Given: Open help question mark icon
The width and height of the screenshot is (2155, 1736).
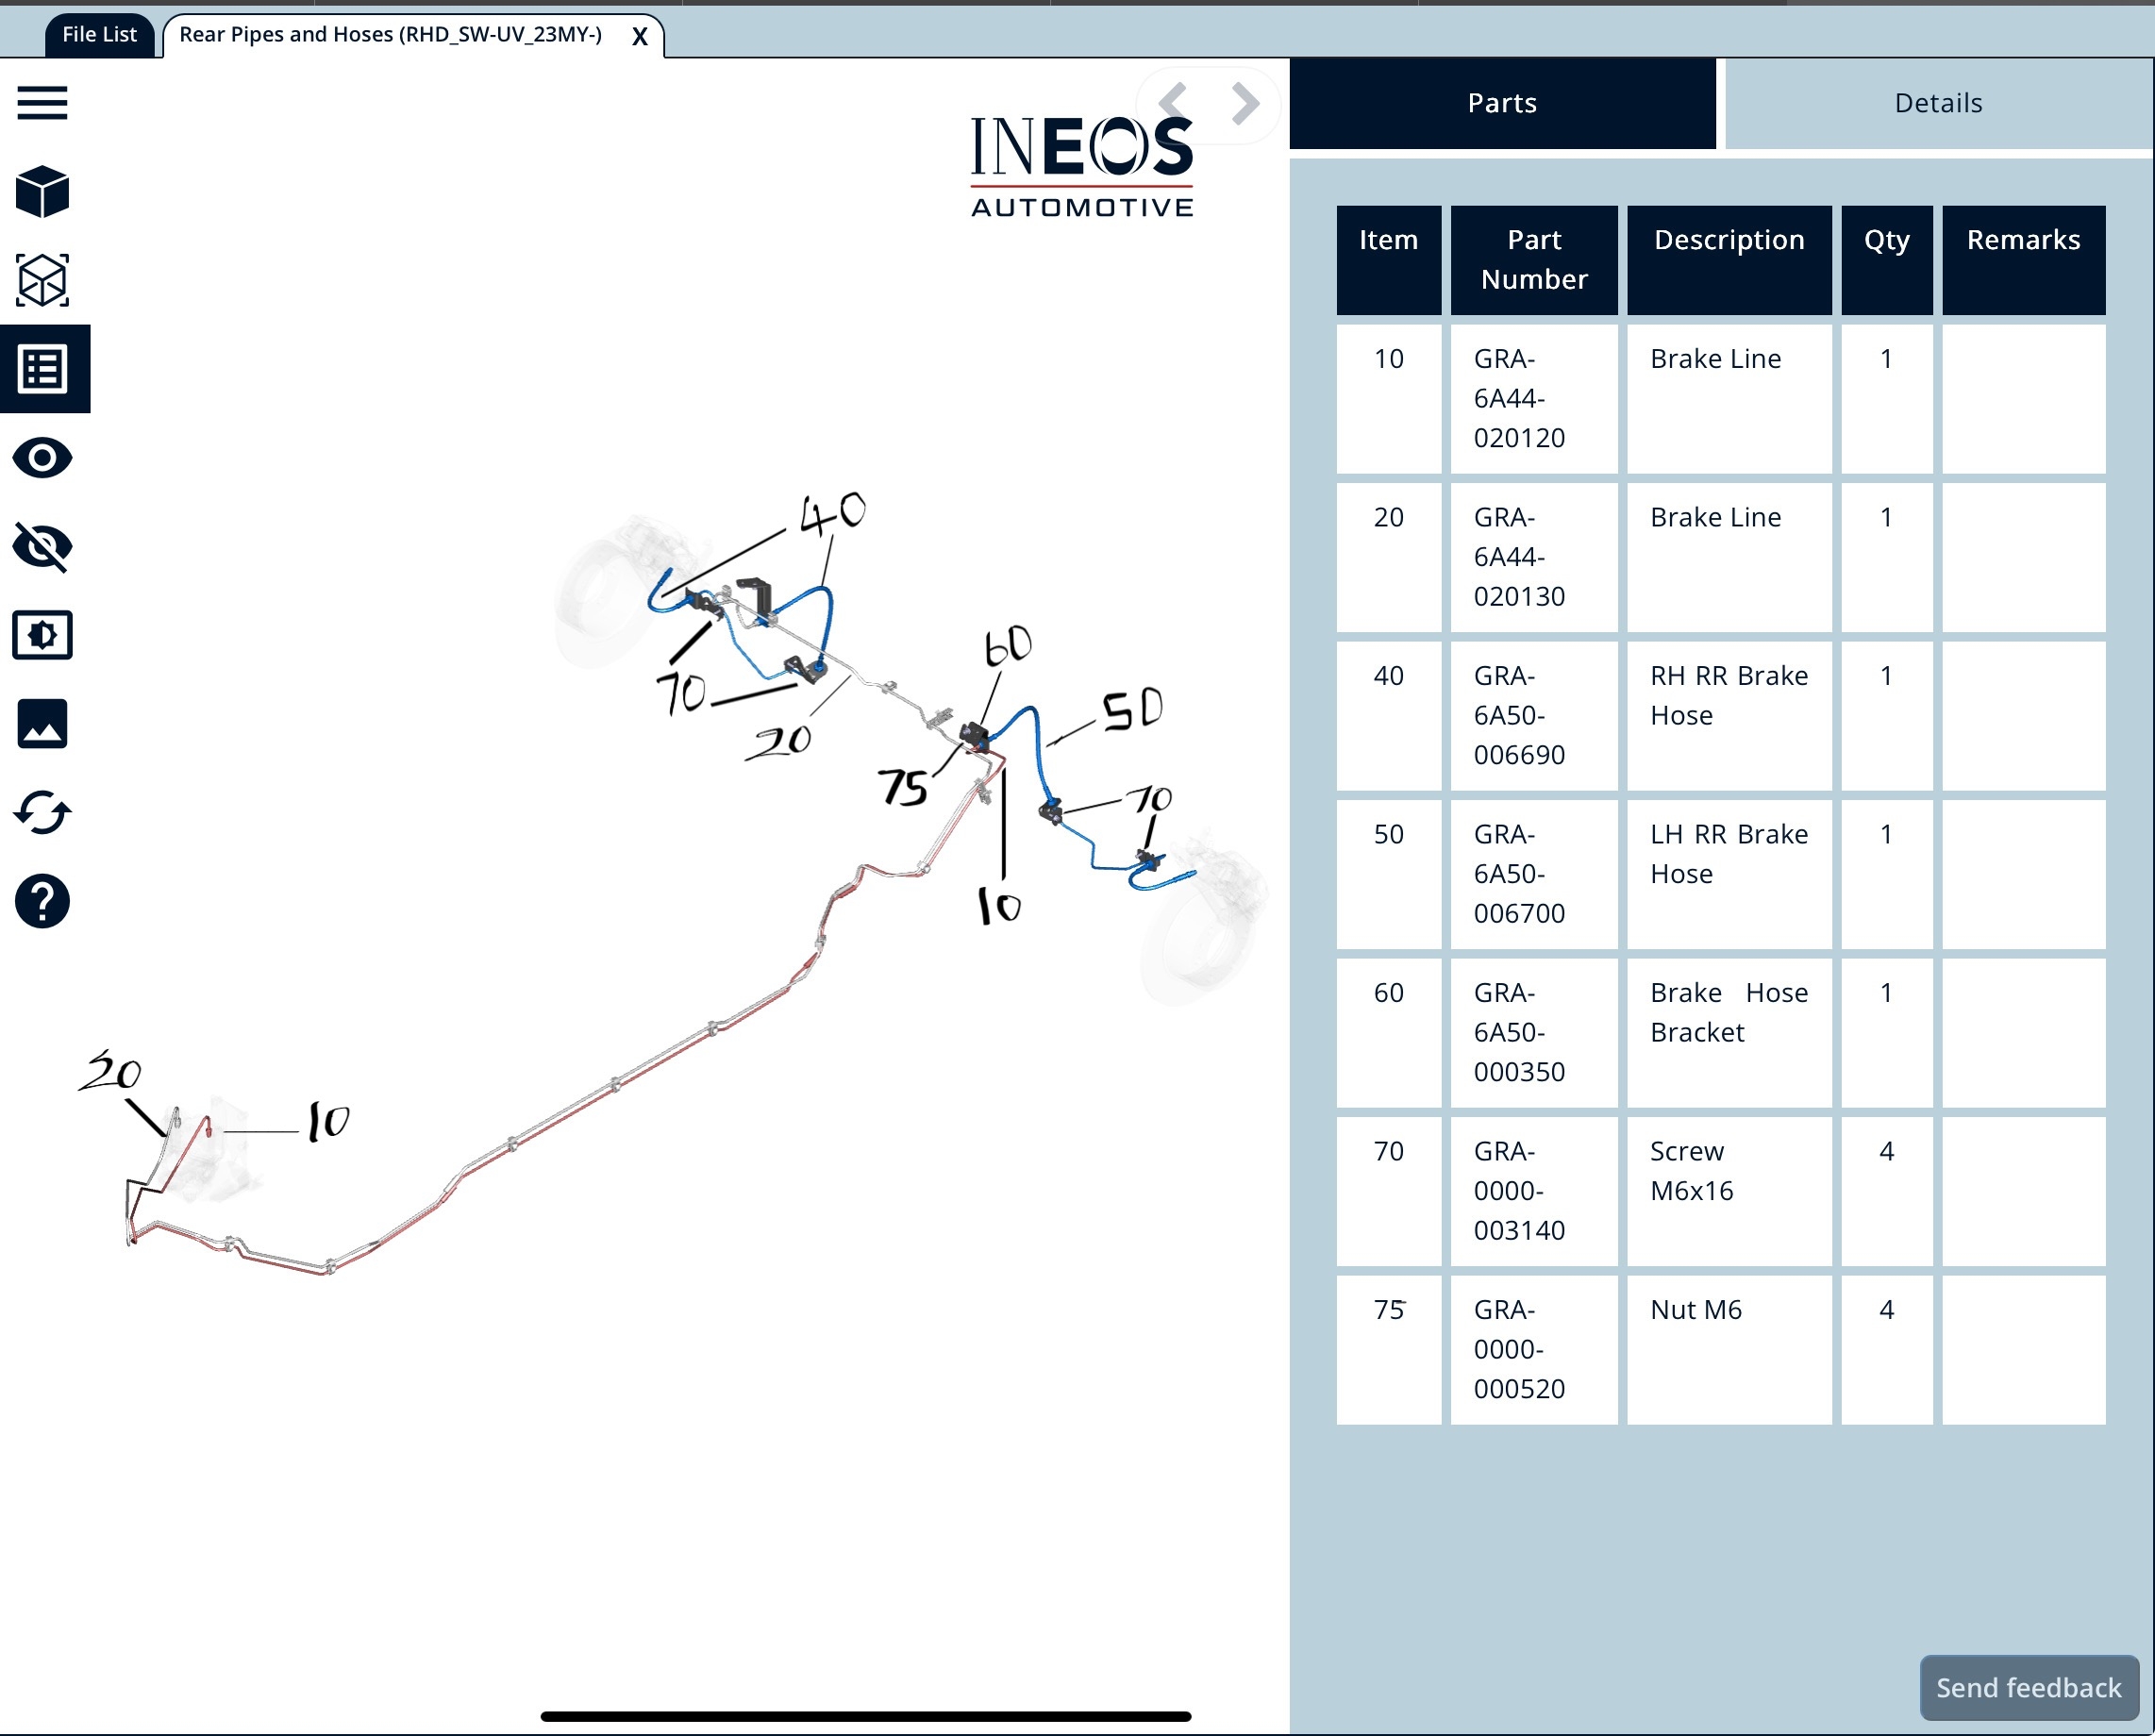Looking at the screenshot, I should click(42, 901).
